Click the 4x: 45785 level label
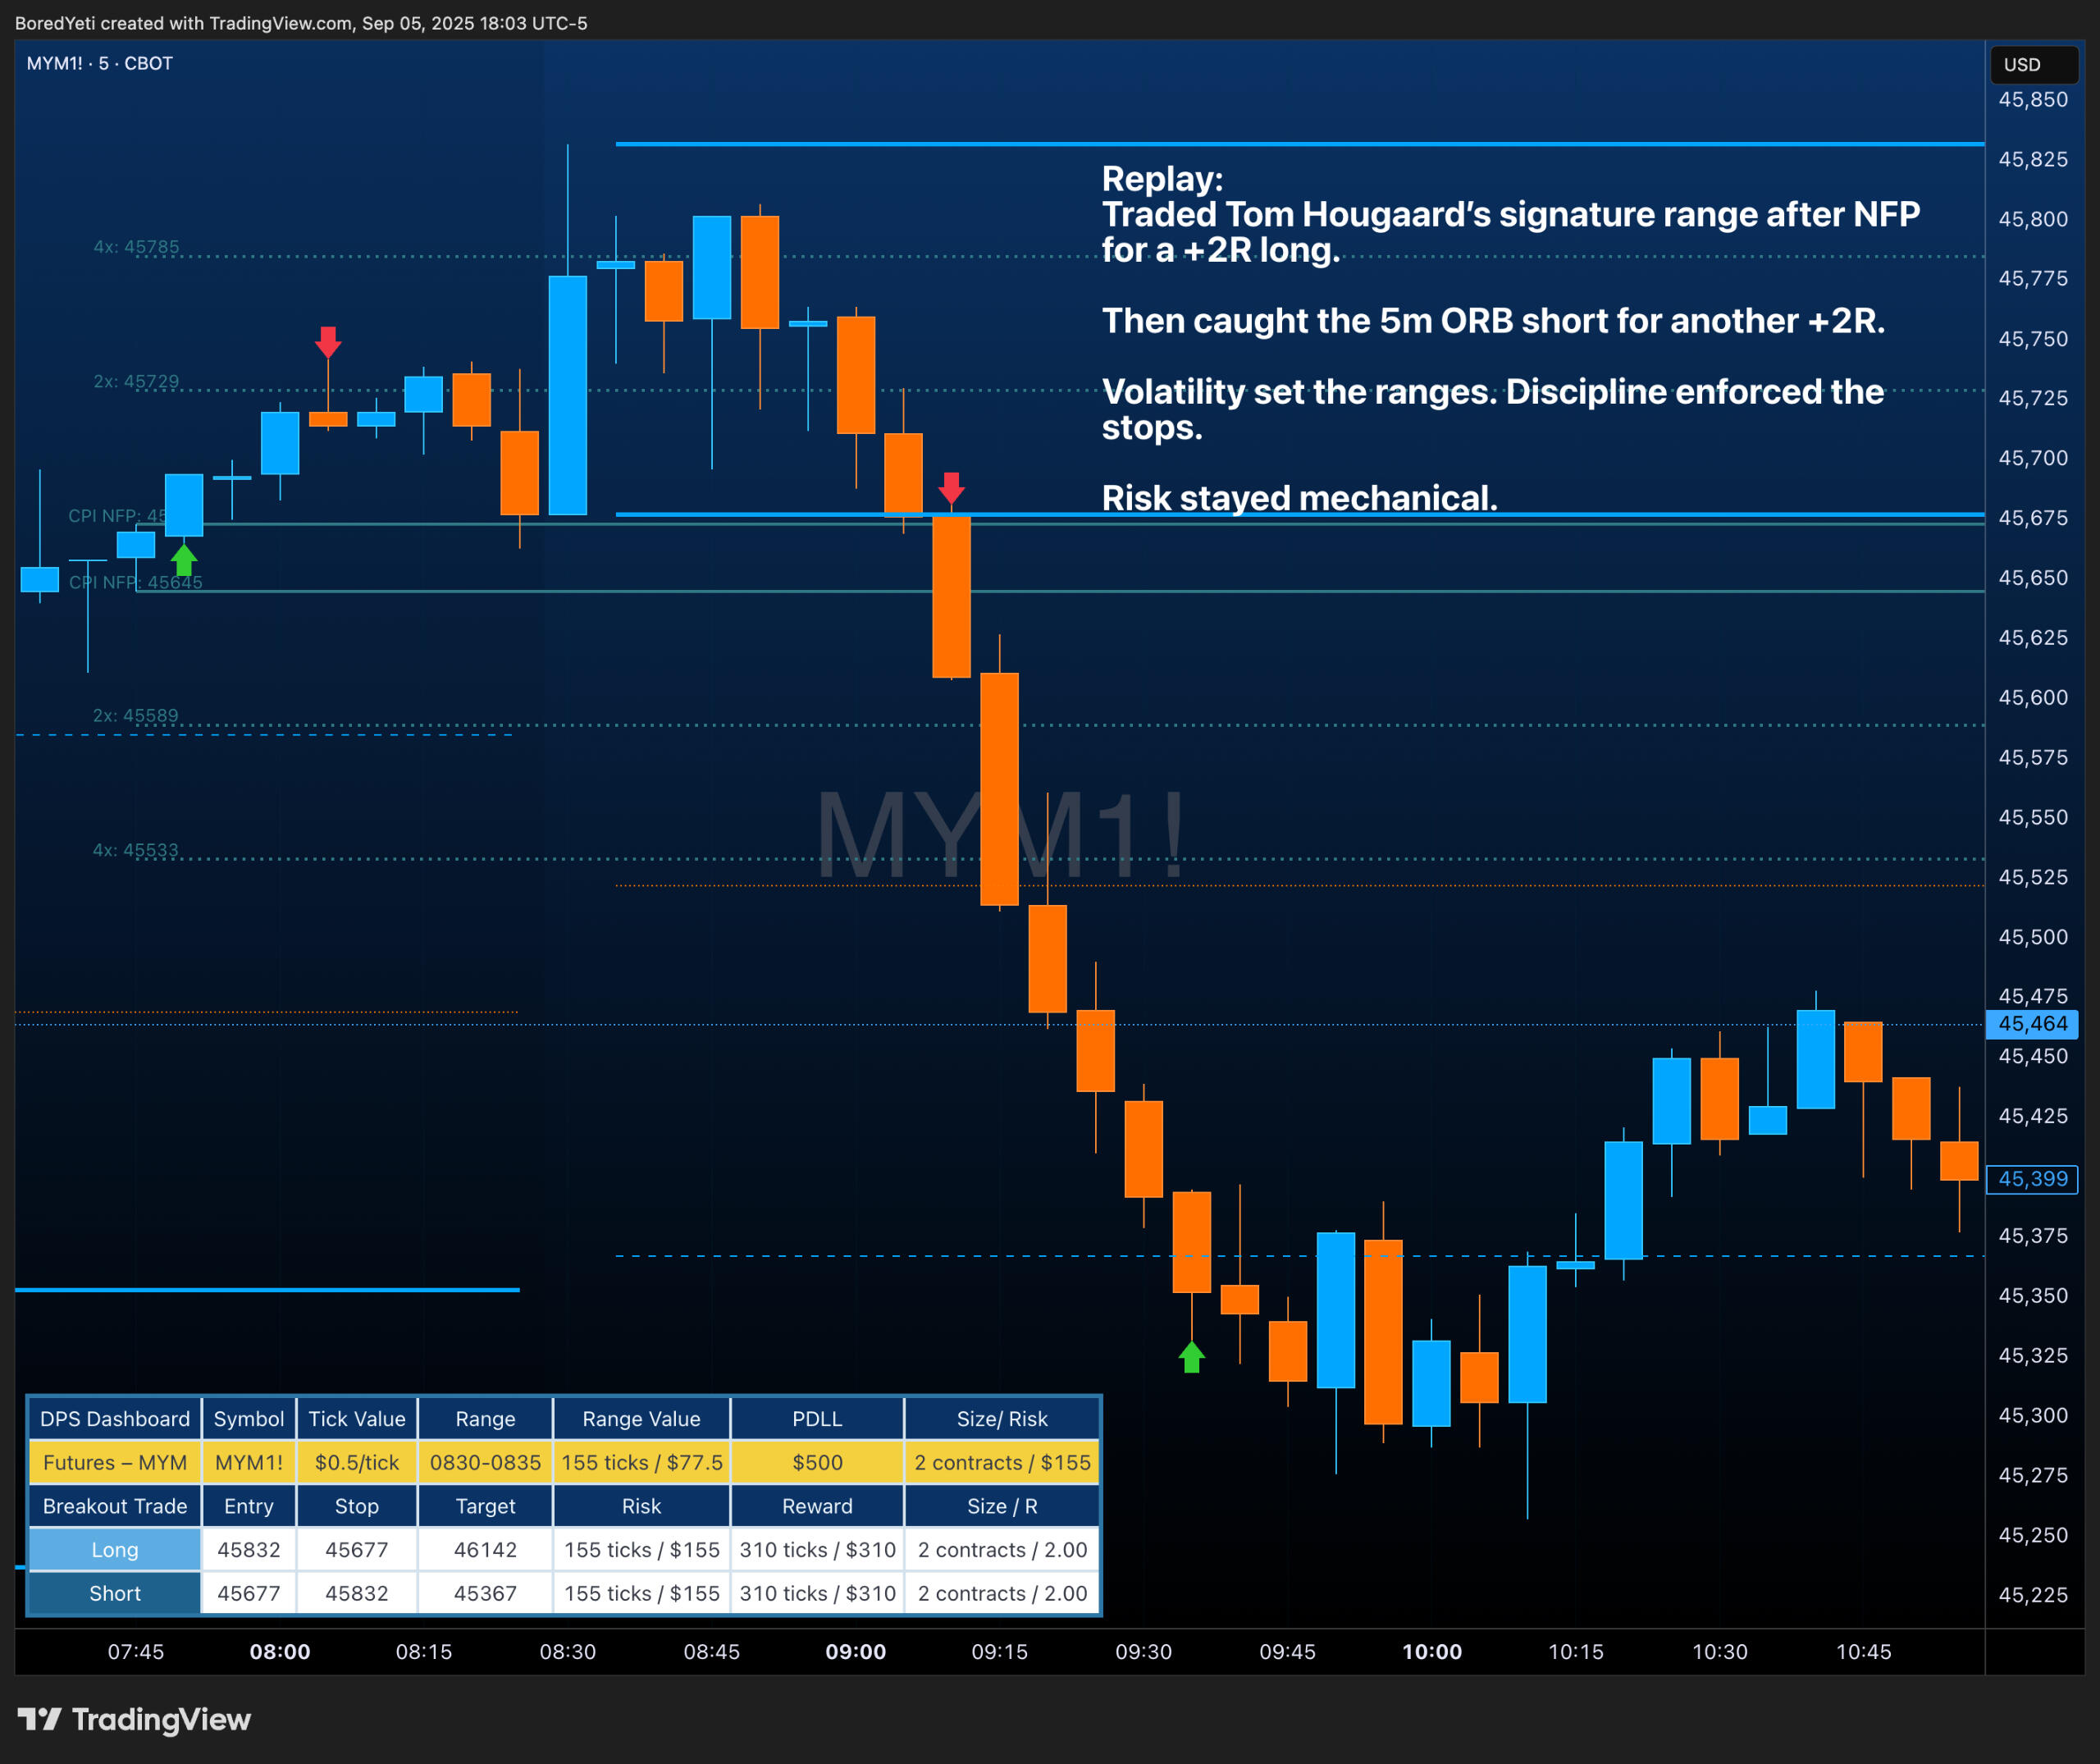The image size is (2100, 1764). (x=136, y=246)
